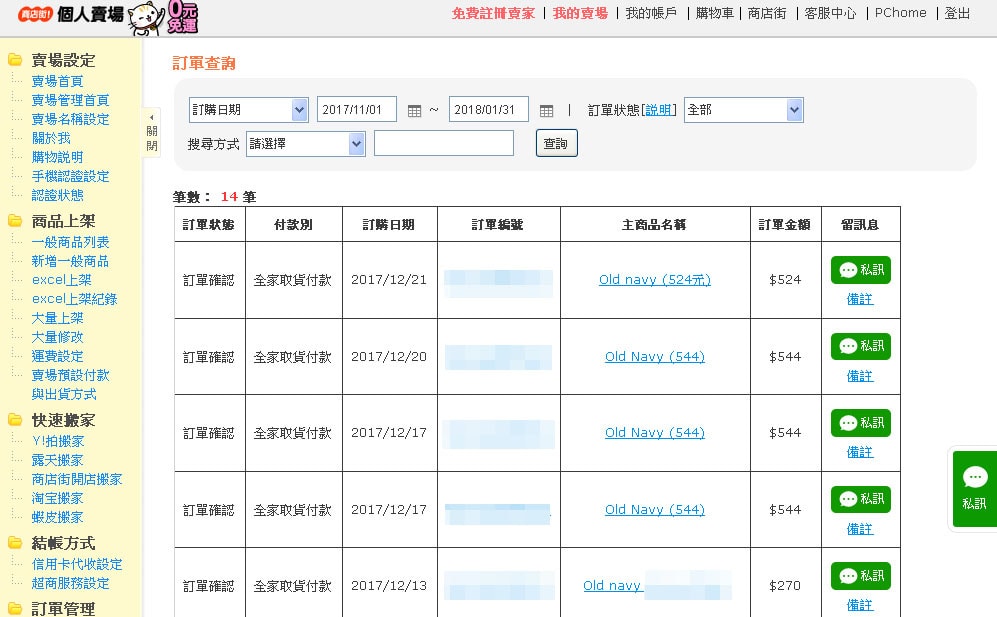The height and width of the screenshot is (617, 997).
Task: Open 新增一般商品 in sidebar
Action: click(70, 261)
